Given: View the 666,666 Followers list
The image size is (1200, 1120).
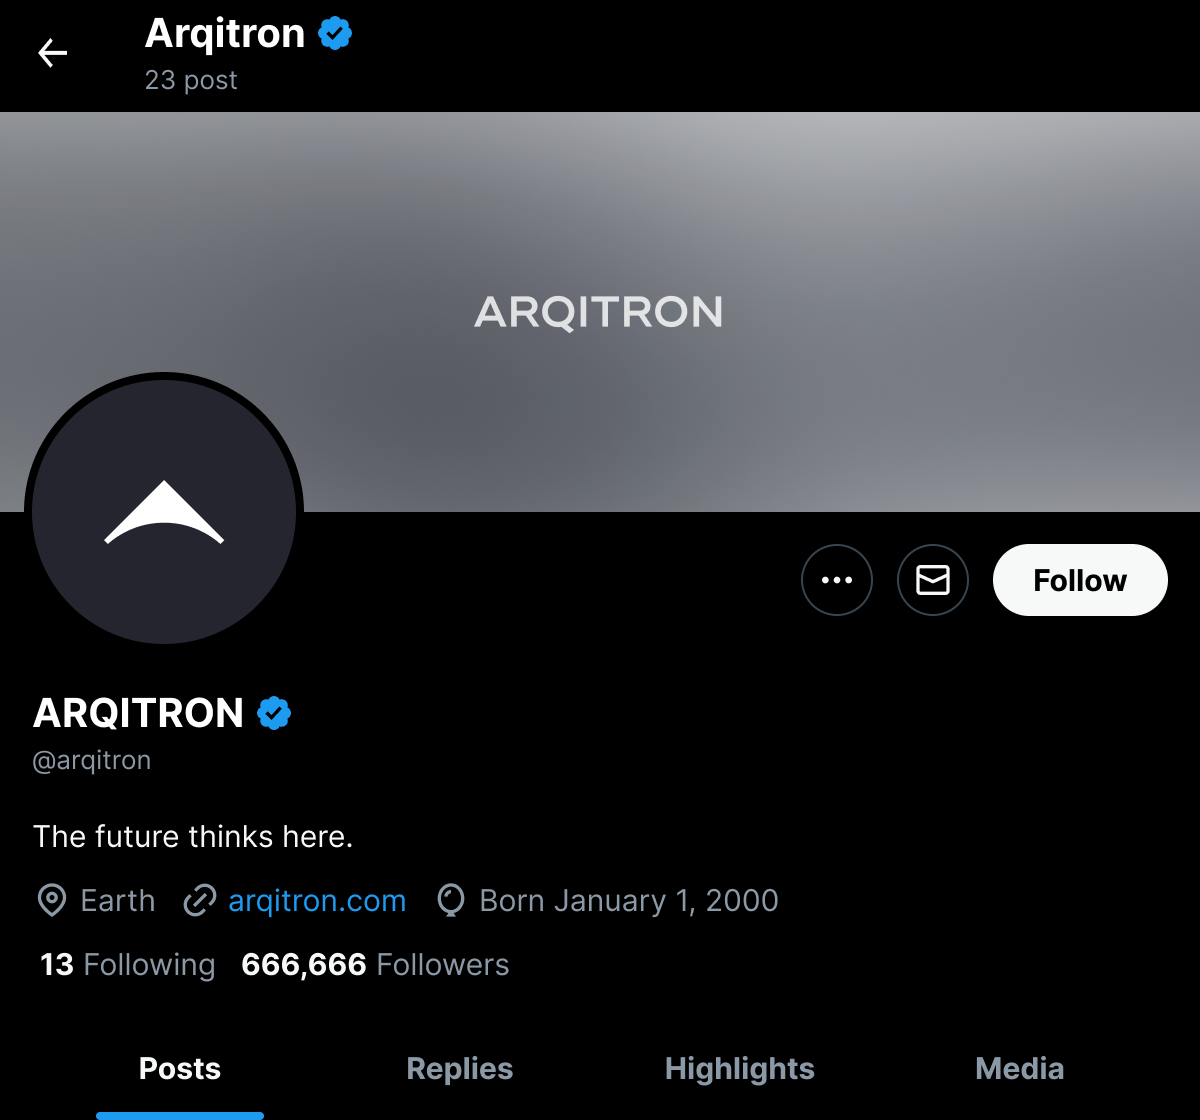Looking at the screenshot, I should tap(375, 965).
